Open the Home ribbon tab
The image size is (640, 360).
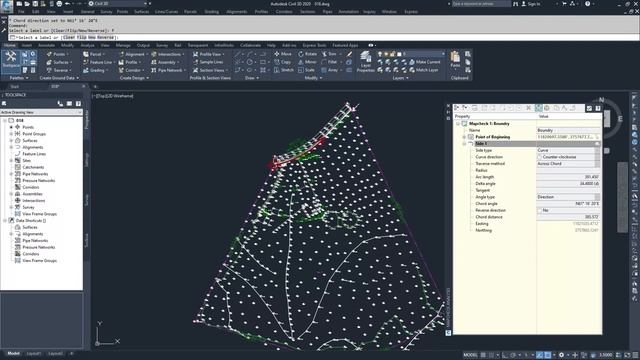click(10, 45)
